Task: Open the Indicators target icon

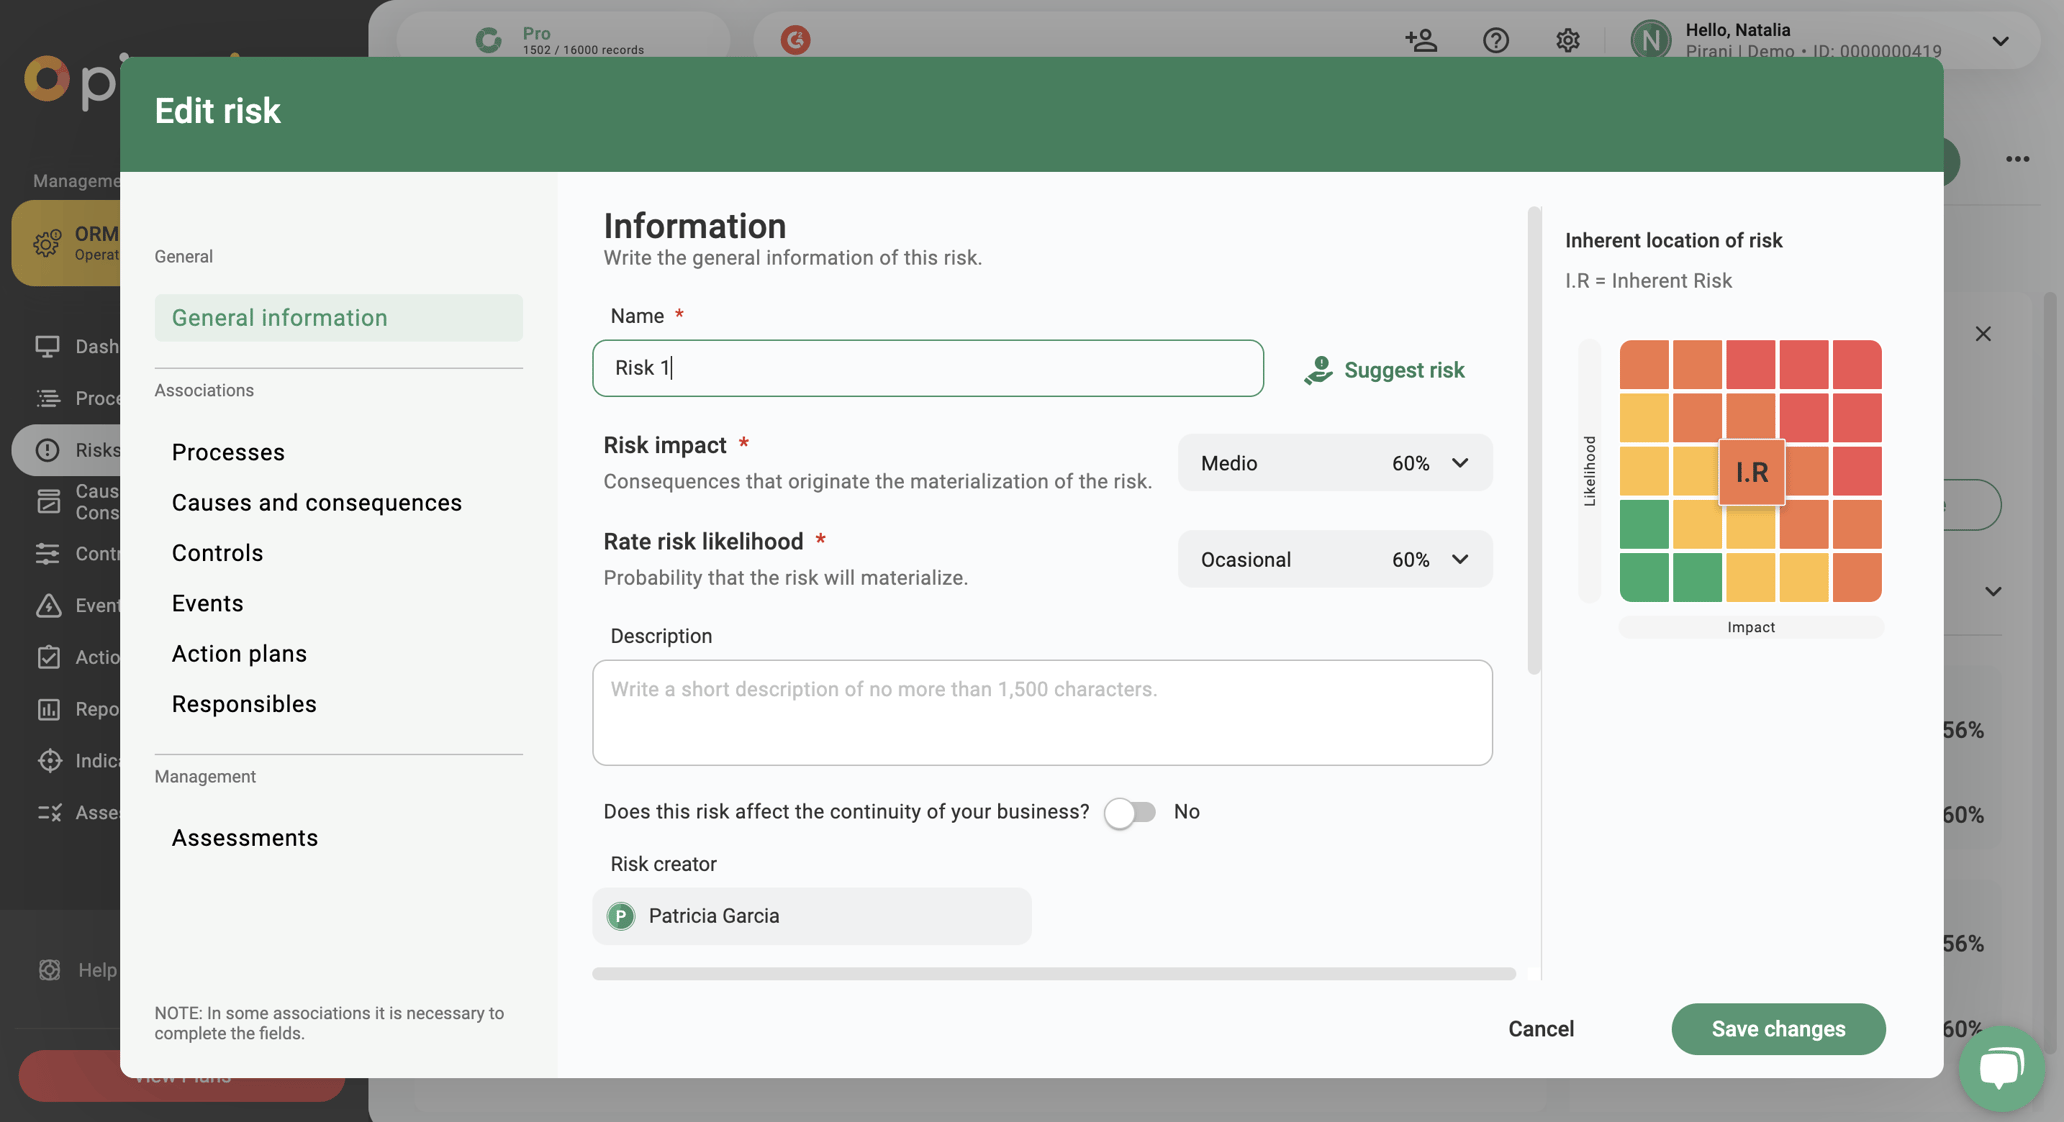Action: (x=49, y=761)
